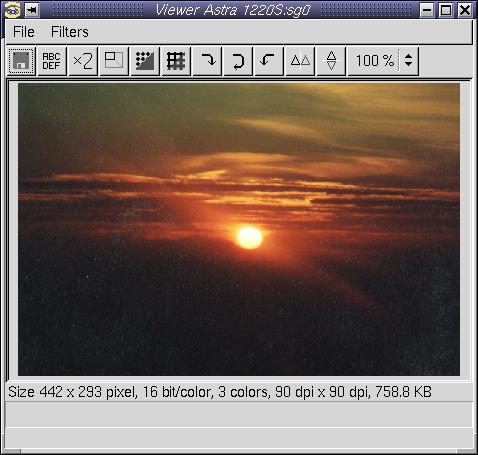Flip image vertically icon
478x455 pixels.
coord(331,61)
